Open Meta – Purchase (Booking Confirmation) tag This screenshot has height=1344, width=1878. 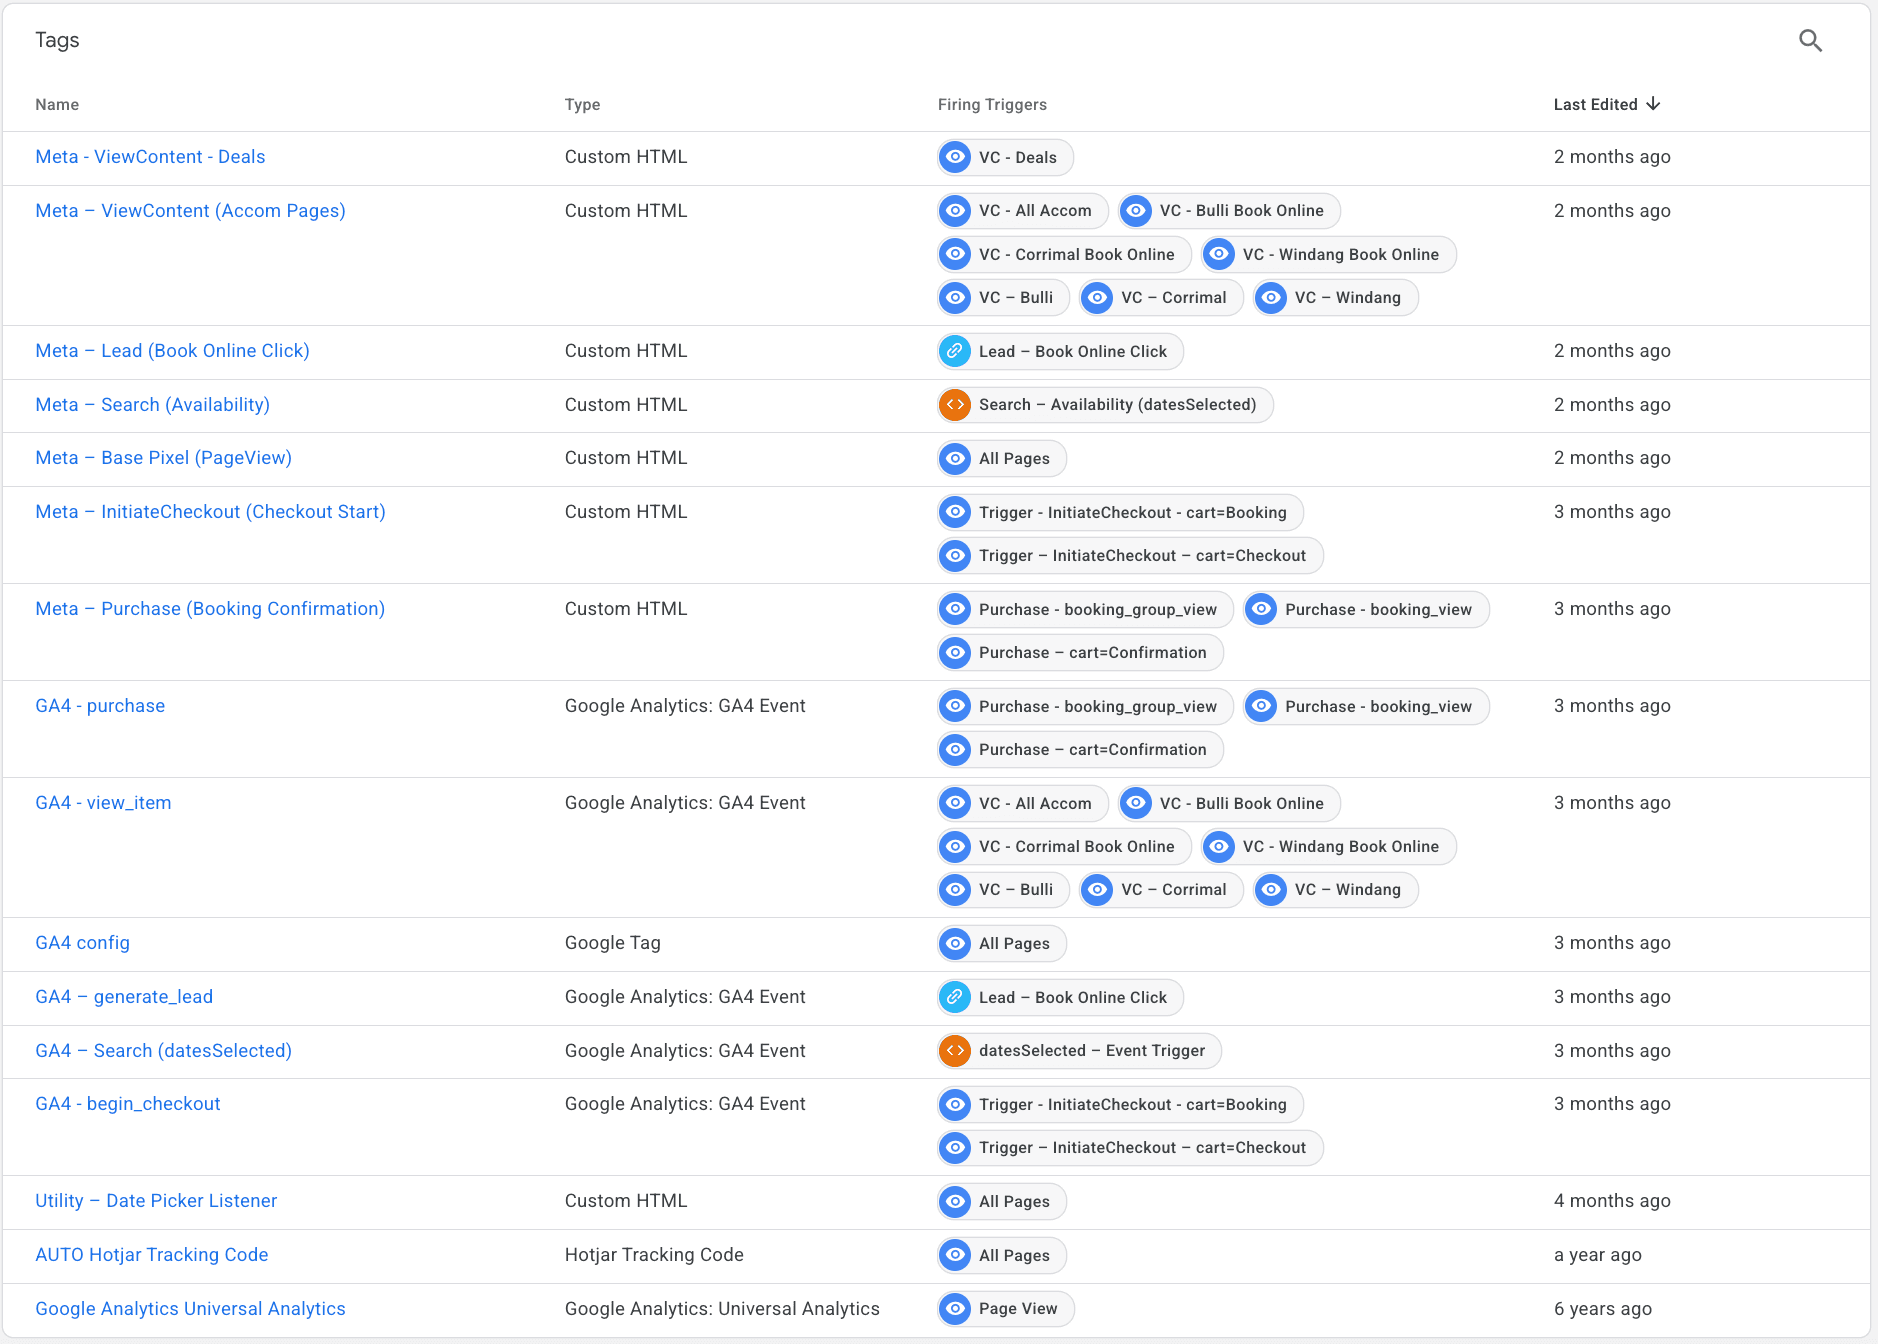pyautogui.click(x=210, y=609)
